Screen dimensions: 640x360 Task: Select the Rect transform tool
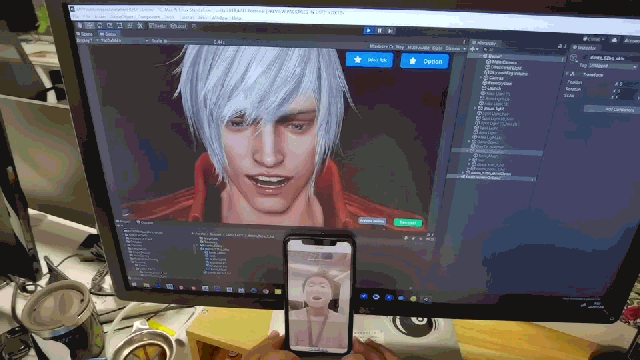coord(120,26)
